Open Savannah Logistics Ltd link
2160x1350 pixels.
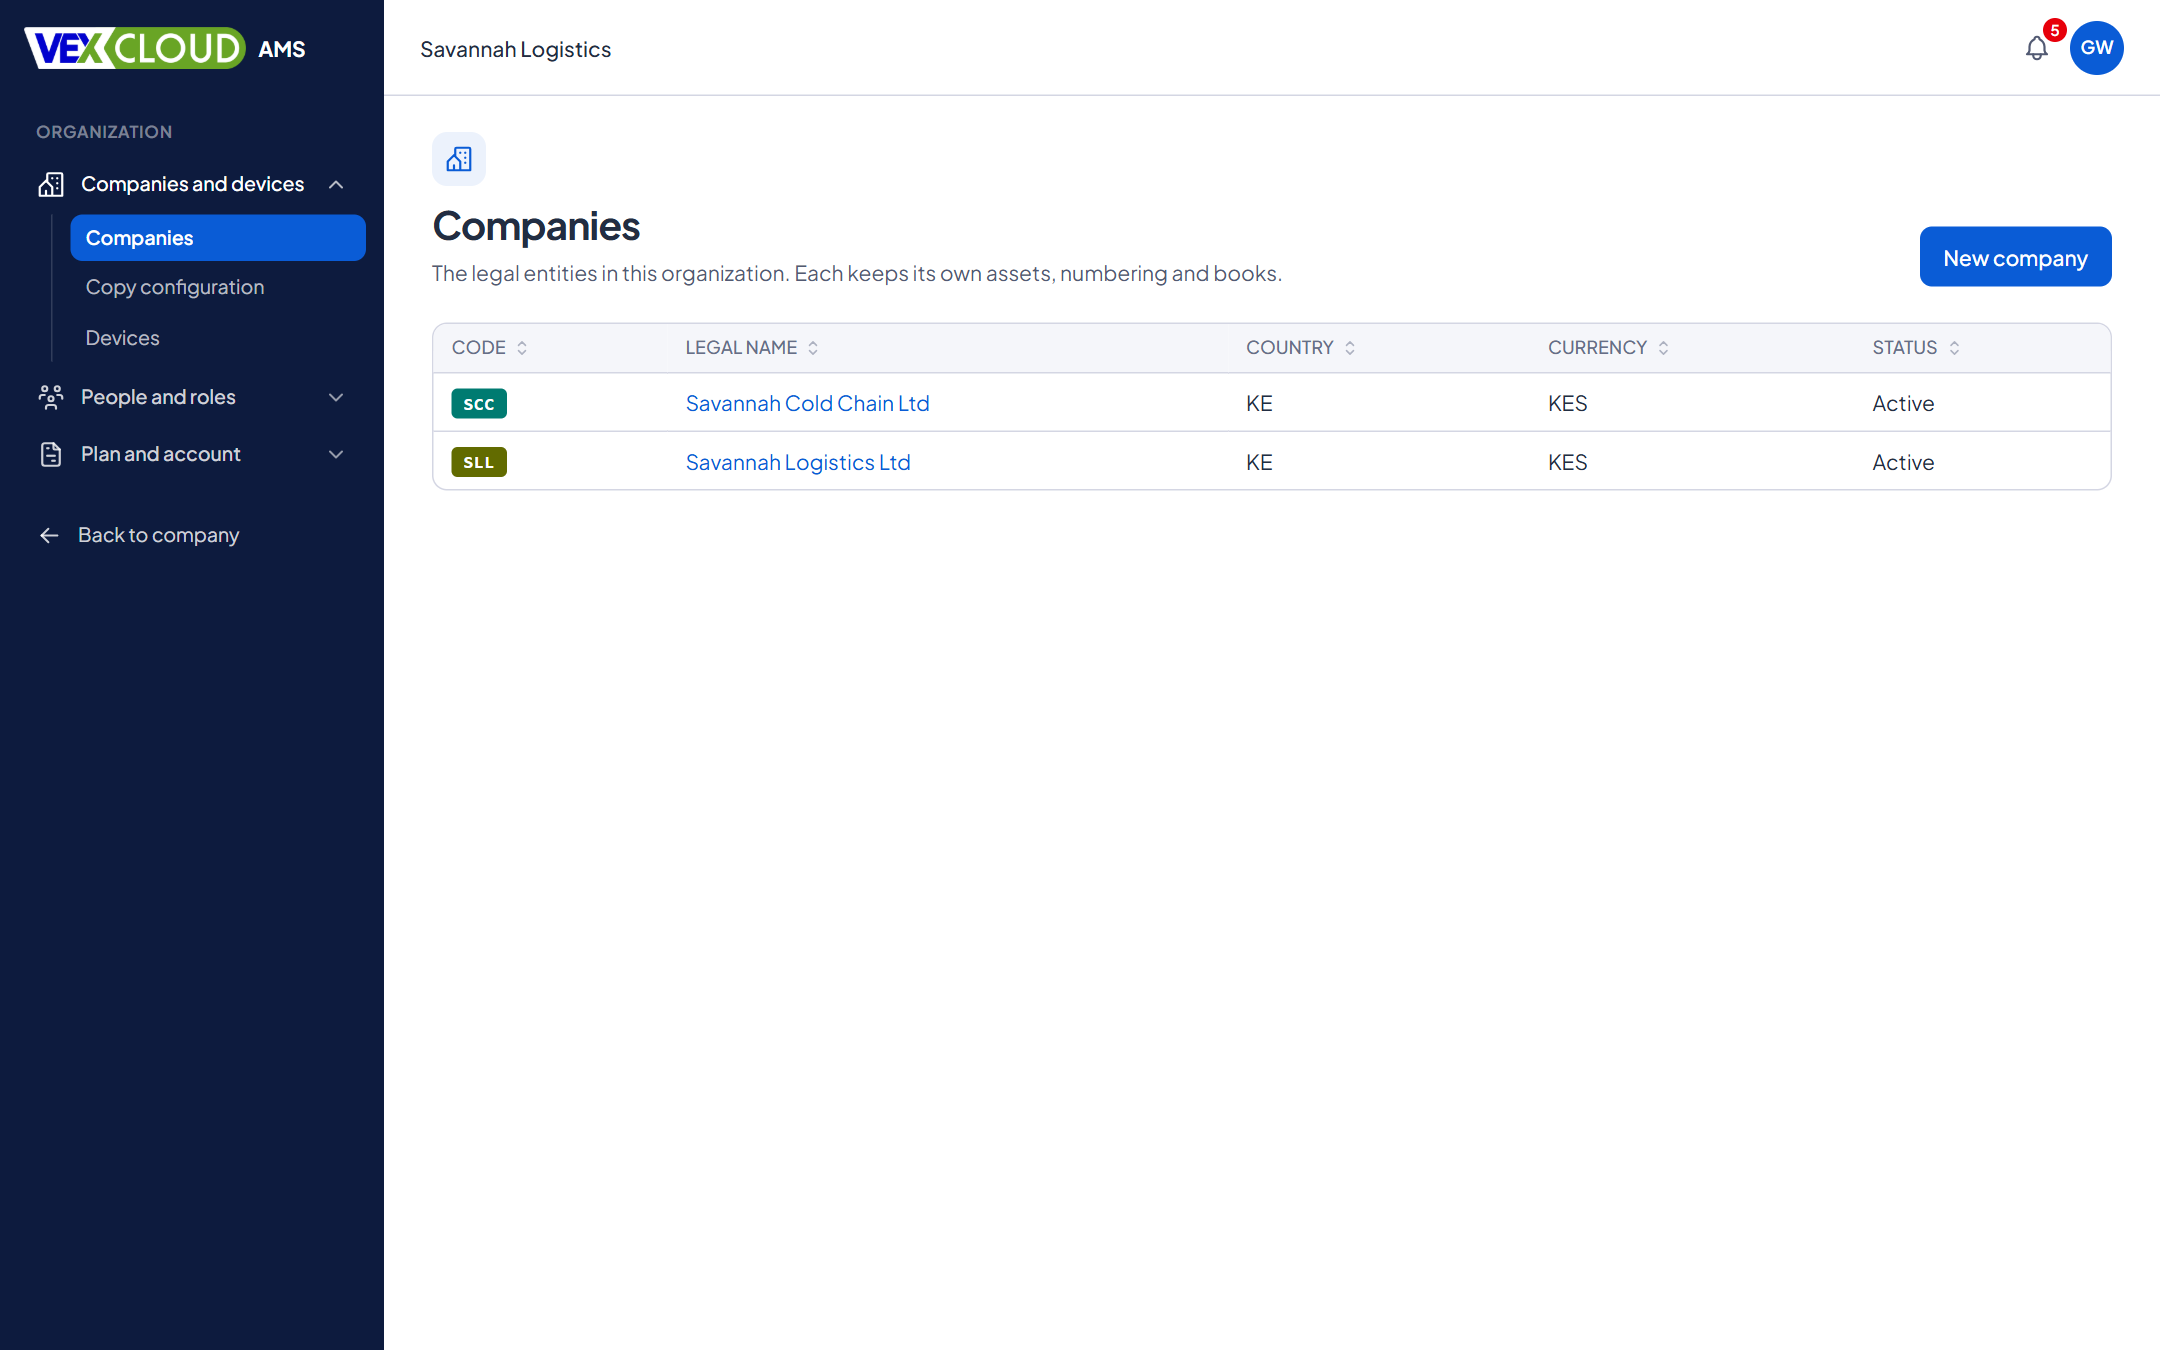click(798, 462)
